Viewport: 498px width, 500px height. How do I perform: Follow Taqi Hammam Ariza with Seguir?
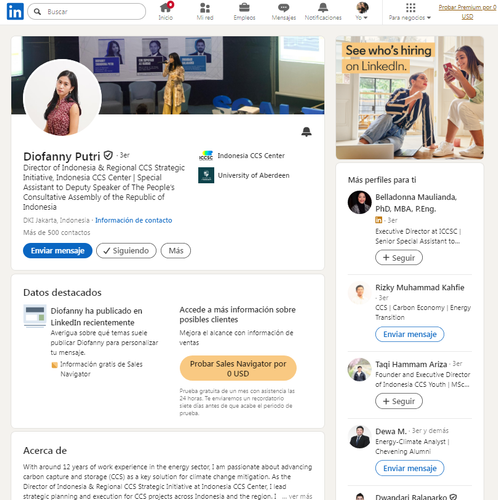click(x=399, y=401)
